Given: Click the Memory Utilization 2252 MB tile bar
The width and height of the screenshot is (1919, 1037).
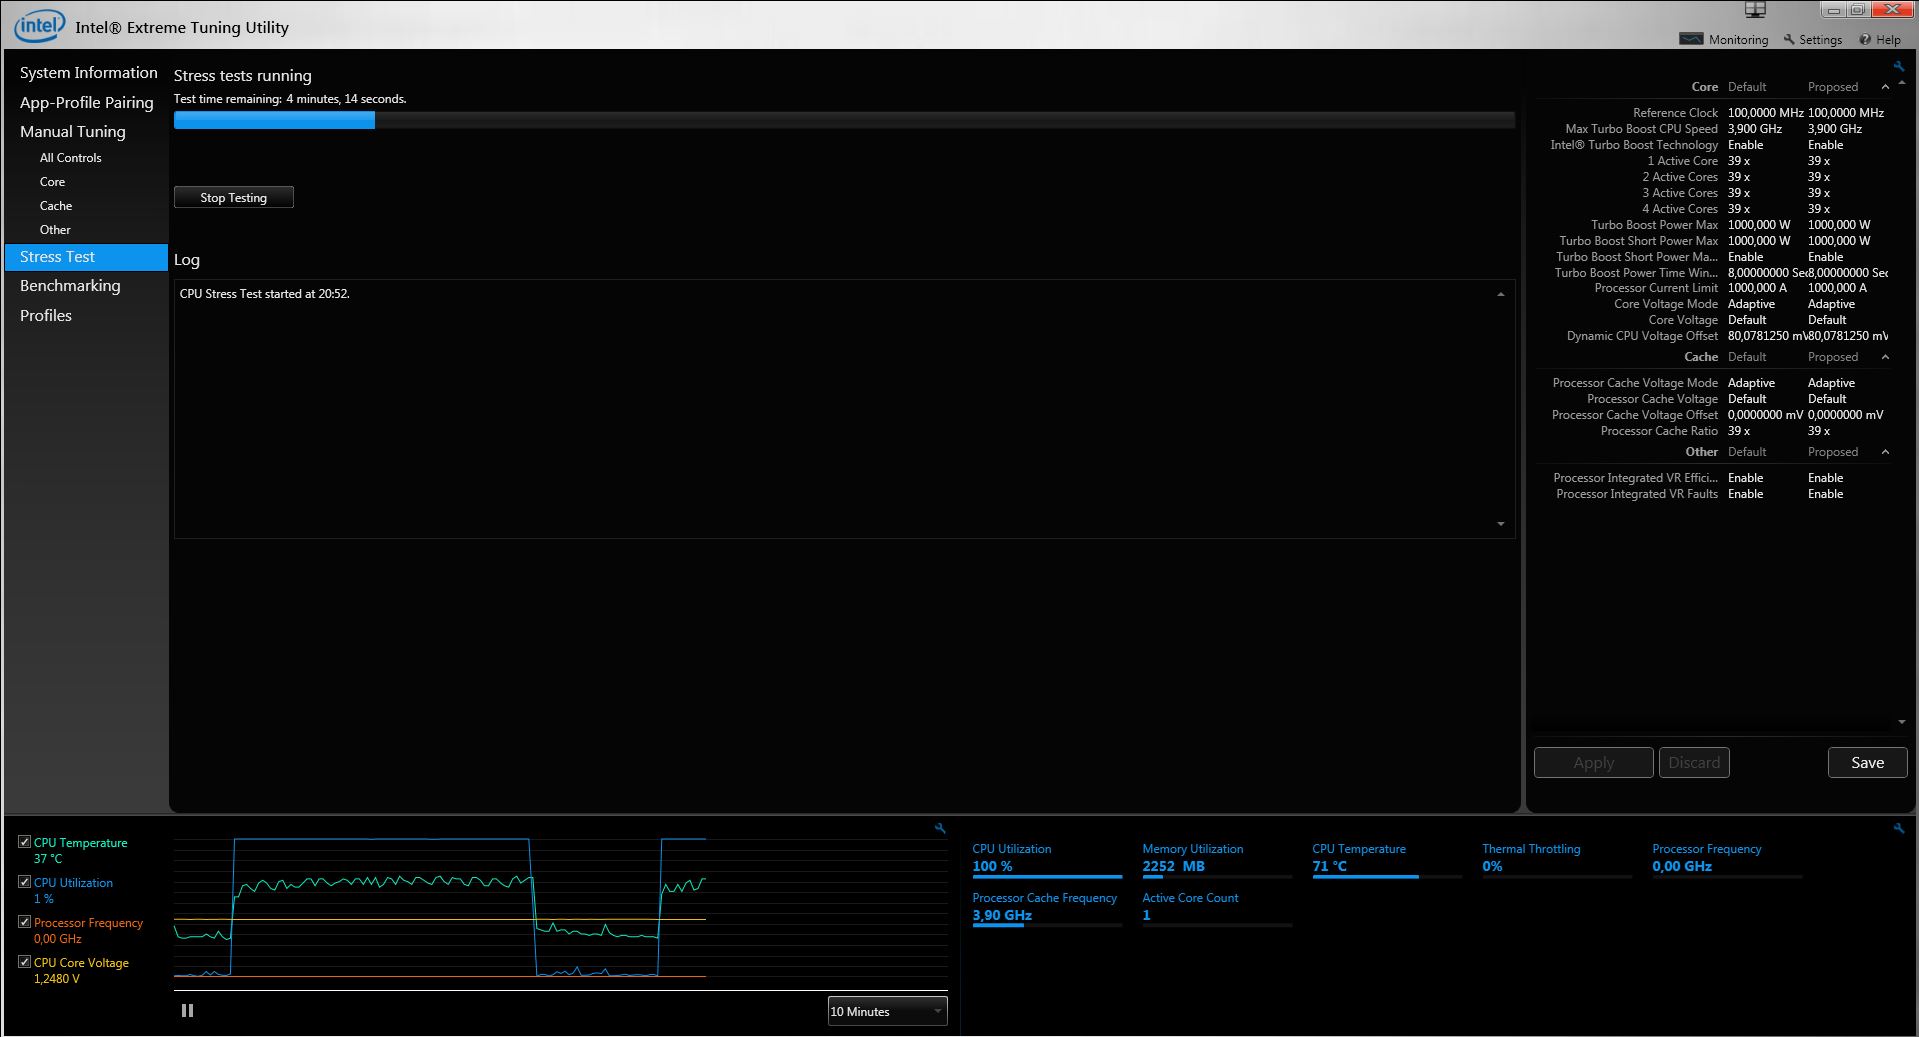Looking at the screenshot, I should [1217, 877].
